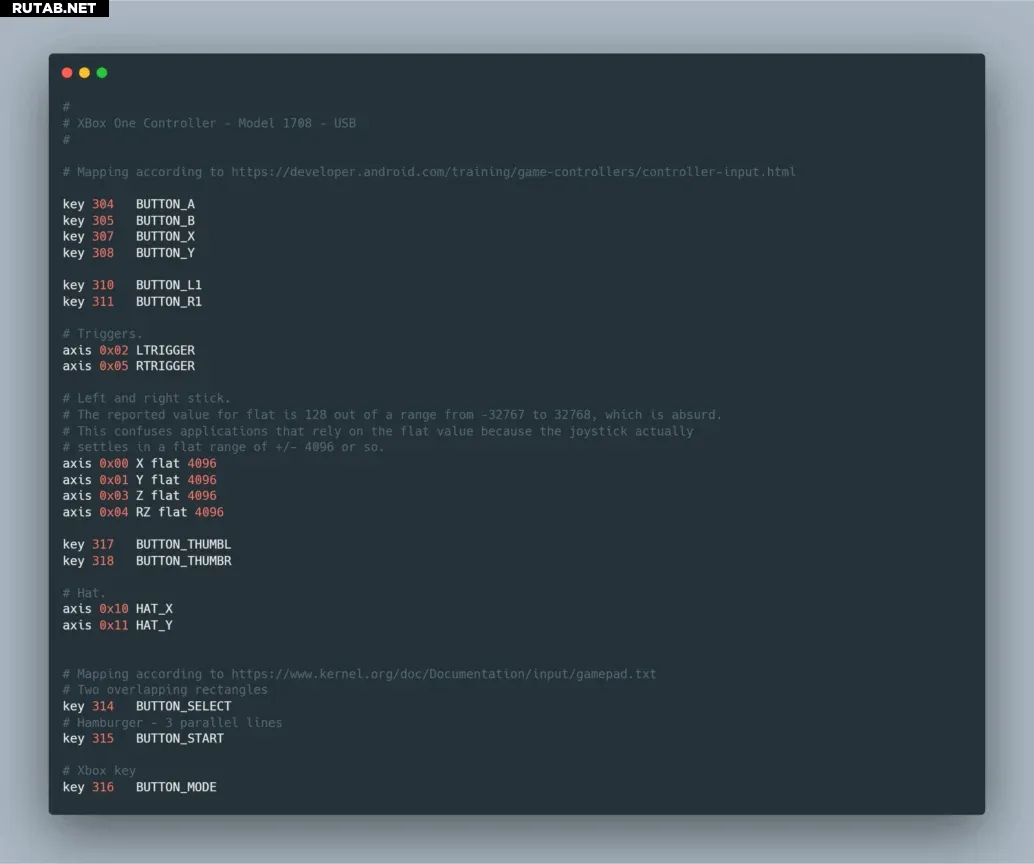The height and width of the screenshot is (864, 1034).
Task: Open the kernel.org gamepad.txt URL
Action: click(x=443, y=674)
